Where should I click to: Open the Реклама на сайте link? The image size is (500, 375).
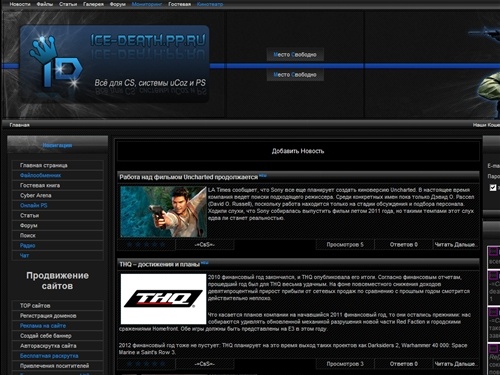pos(58,326)
